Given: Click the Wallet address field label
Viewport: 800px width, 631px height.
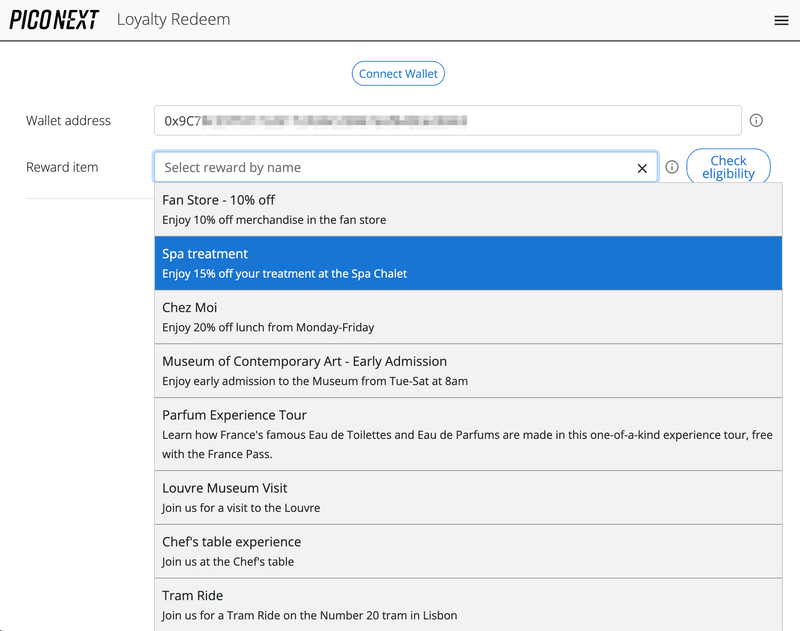Looking at the screenshot, I should (x=68, y=121).
